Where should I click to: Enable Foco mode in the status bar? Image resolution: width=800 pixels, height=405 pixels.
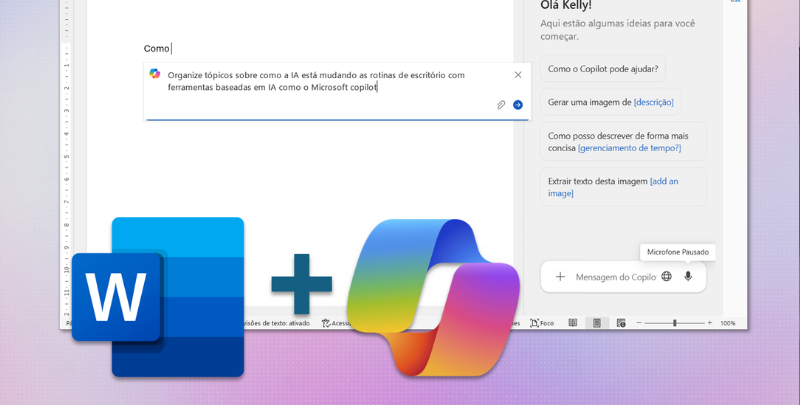(x=542, y=323)
